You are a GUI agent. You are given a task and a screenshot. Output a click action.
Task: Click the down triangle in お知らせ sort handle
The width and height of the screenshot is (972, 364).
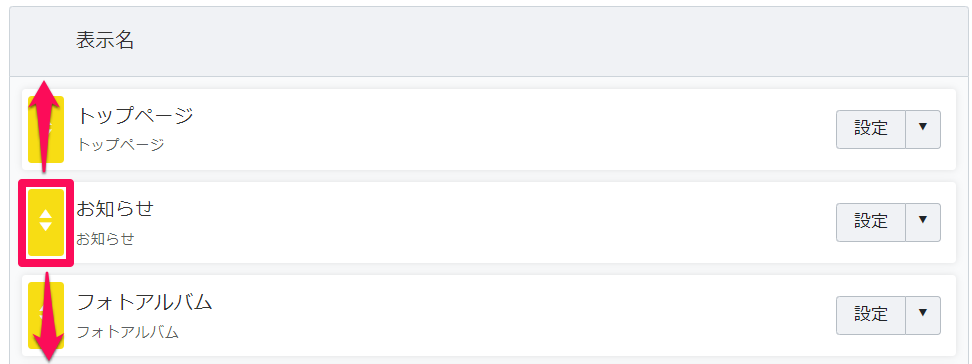[x=46, y=226]
